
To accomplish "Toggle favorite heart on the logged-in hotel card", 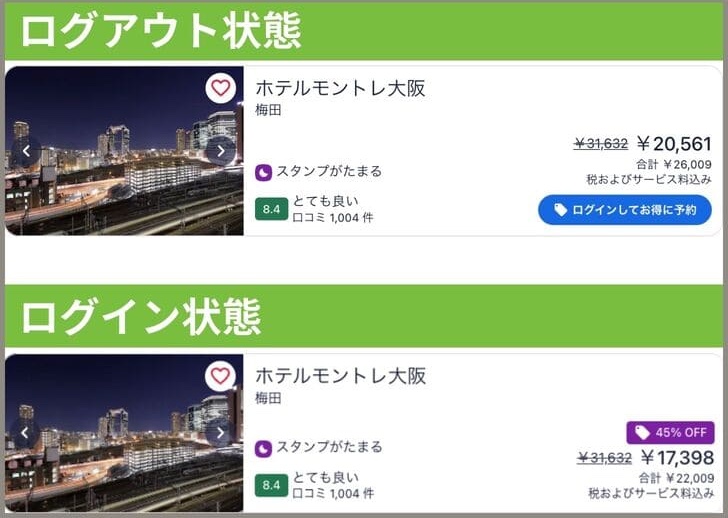I will 220,376.
